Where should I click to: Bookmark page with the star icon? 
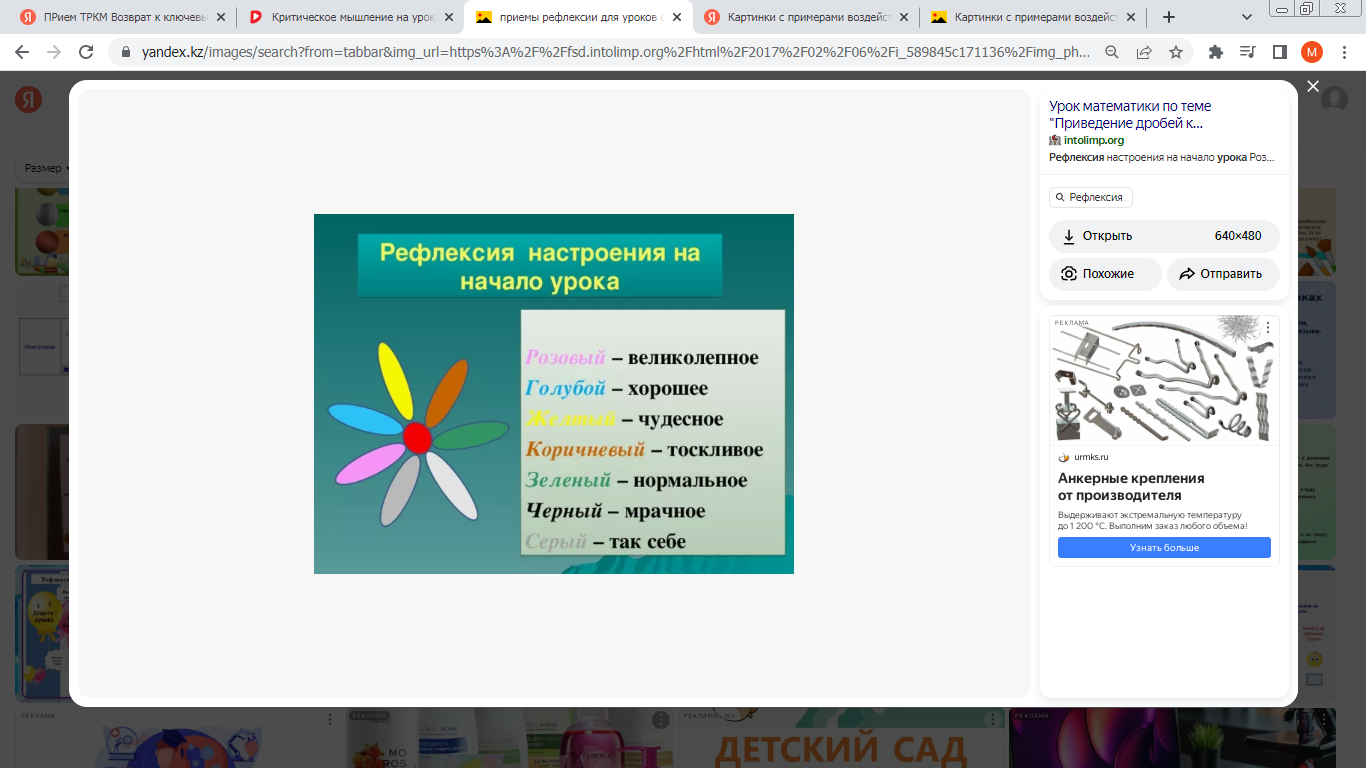[x=1176, y=53]
